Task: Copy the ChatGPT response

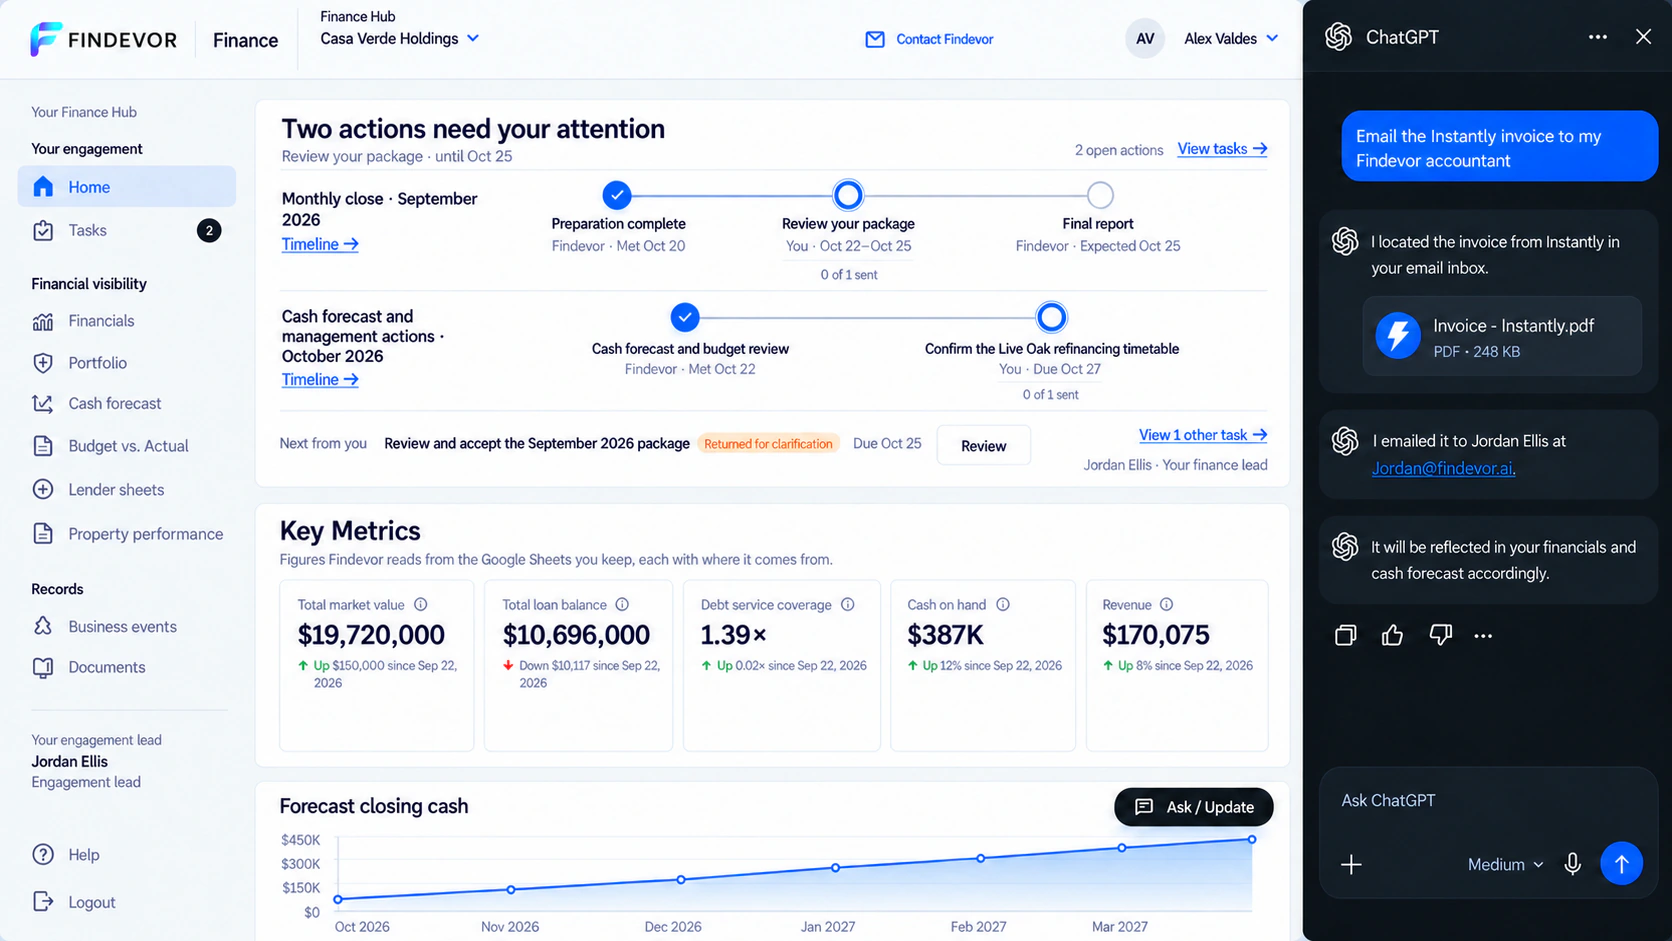Action: (x=1346, y=635)
